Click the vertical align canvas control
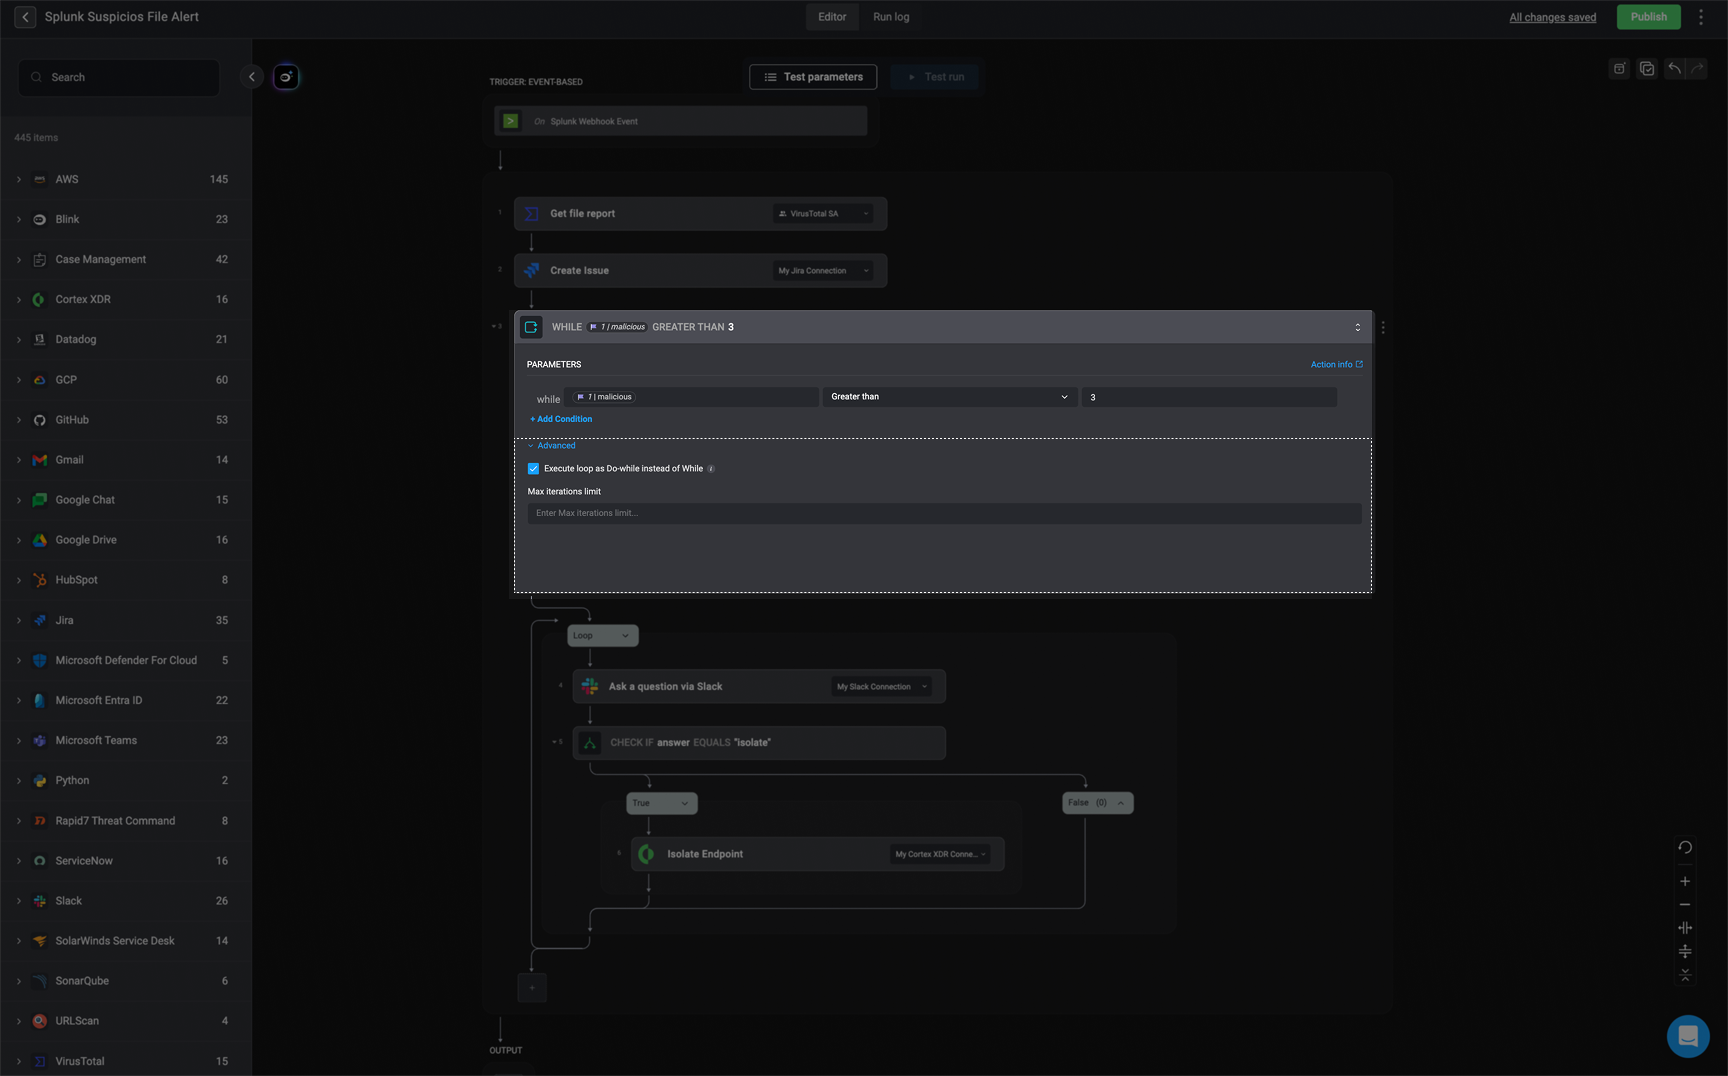 click(1685, 951)
